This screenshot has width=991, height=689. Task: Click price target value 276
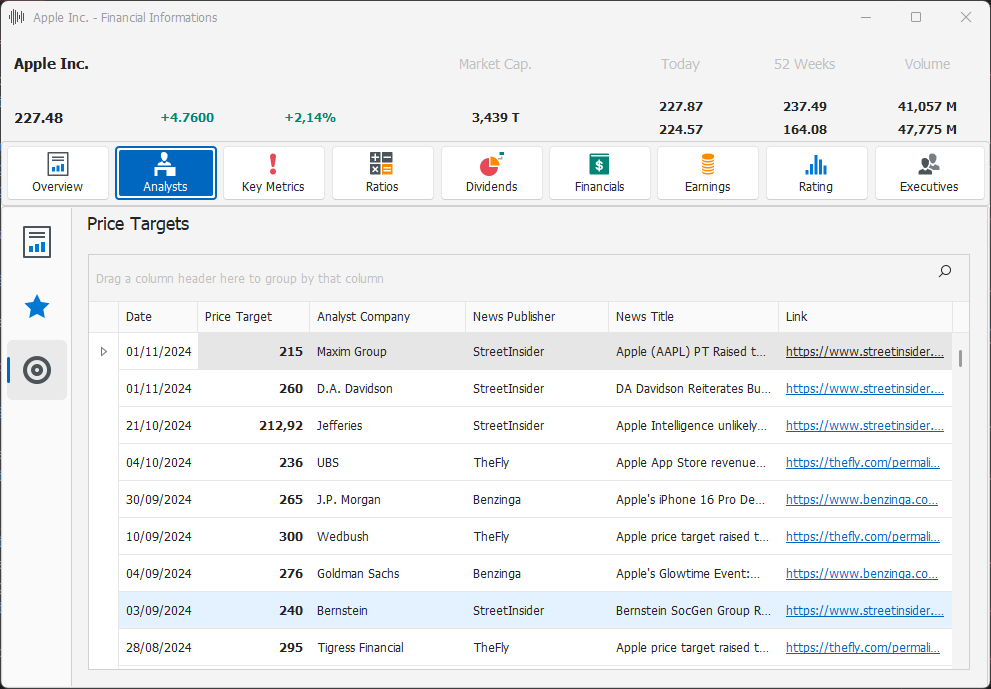point(291,573)
